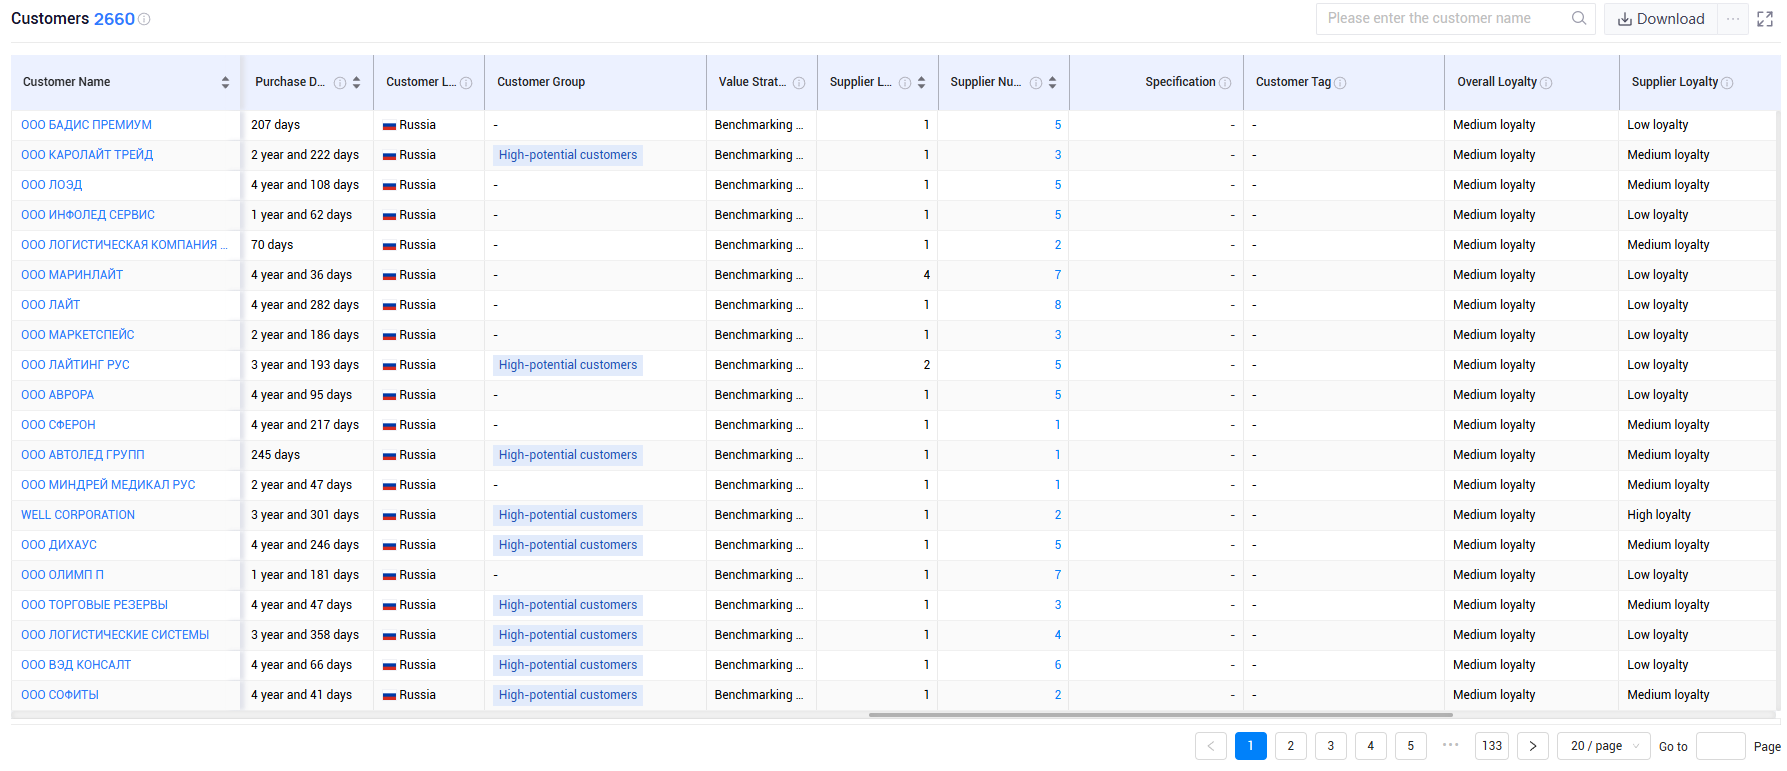Viewport: 1787px width, 771px height.
Task: Show info for Customer Tag column
Action: 1340,83
